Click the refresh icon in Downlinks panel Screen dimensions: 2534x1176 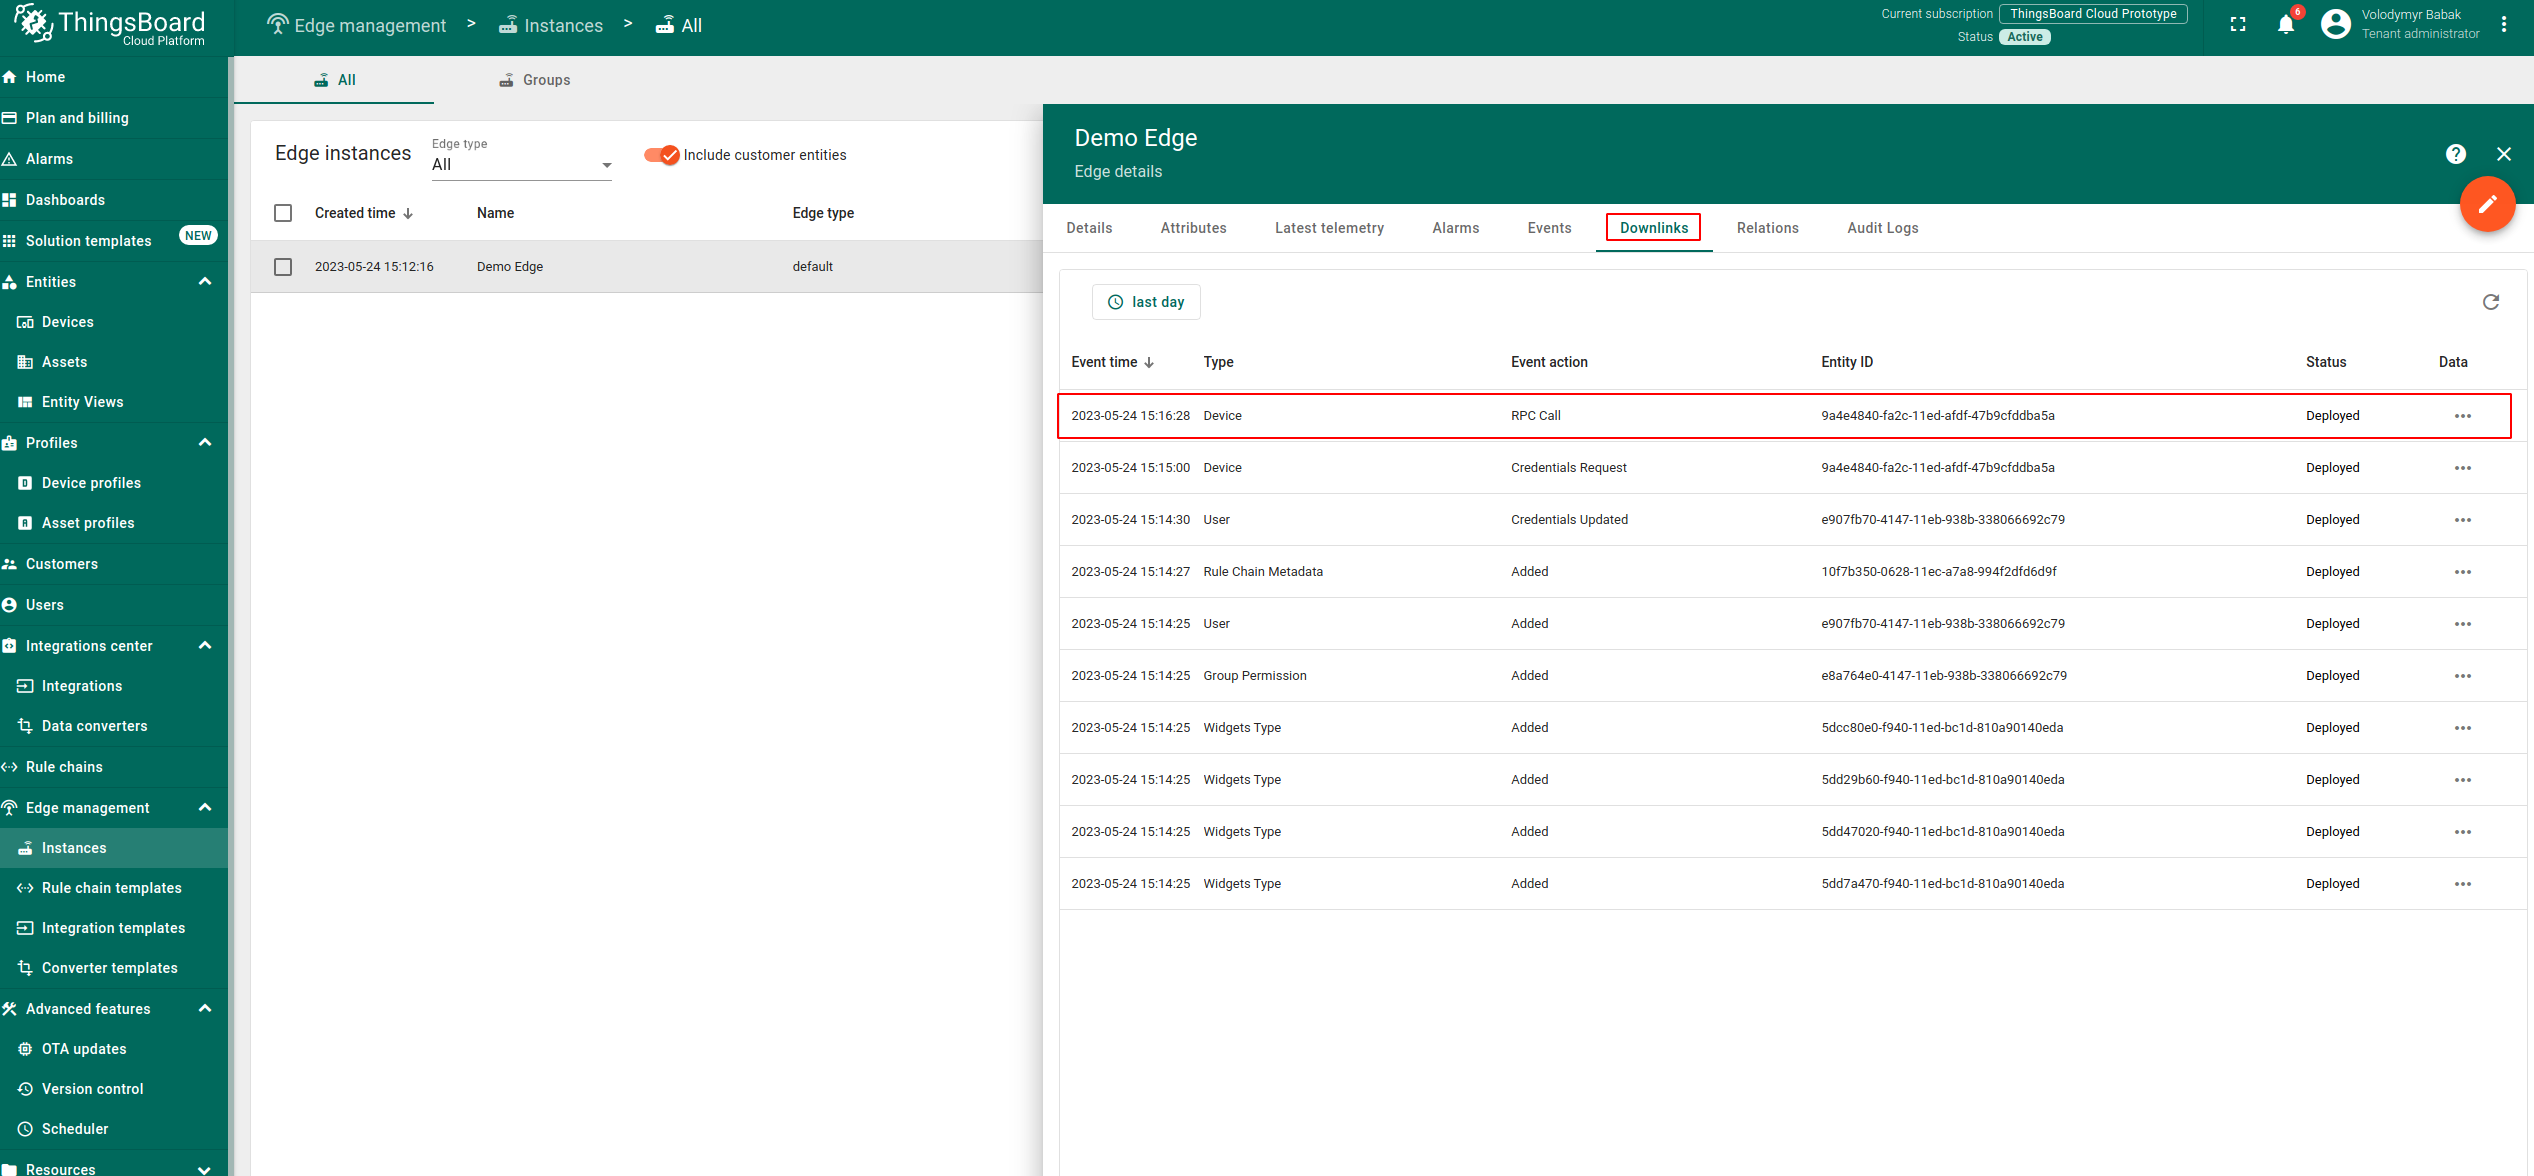2490,302
